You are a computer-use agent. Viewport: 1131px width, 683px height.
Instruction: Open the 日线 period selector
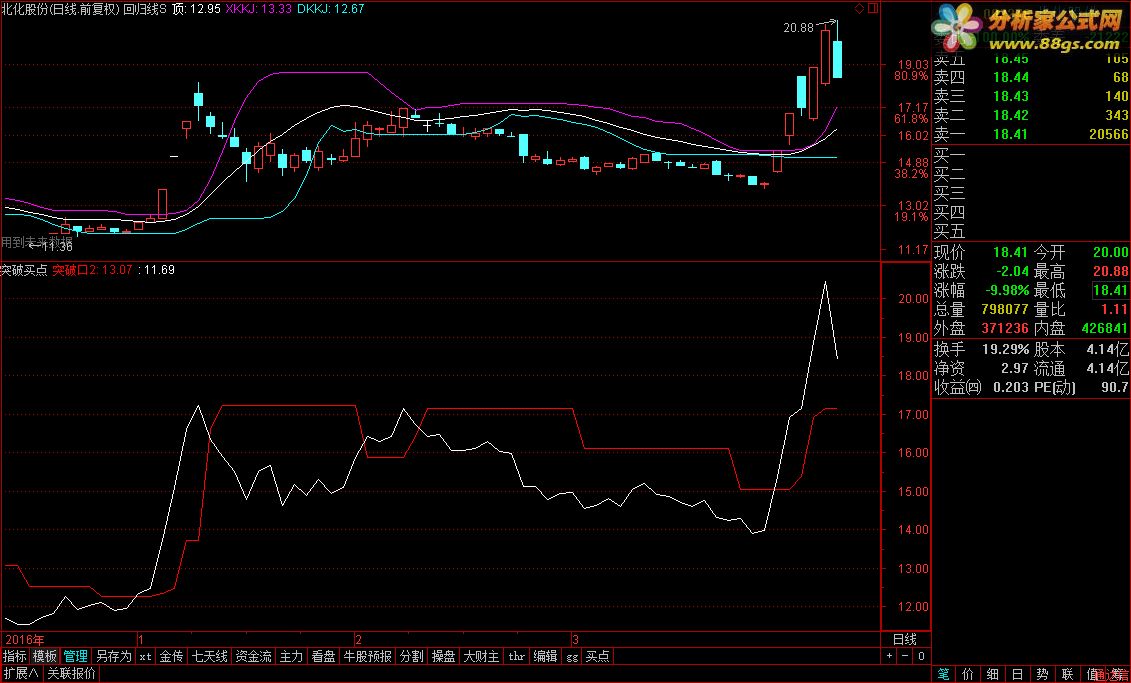pos(905,639)
